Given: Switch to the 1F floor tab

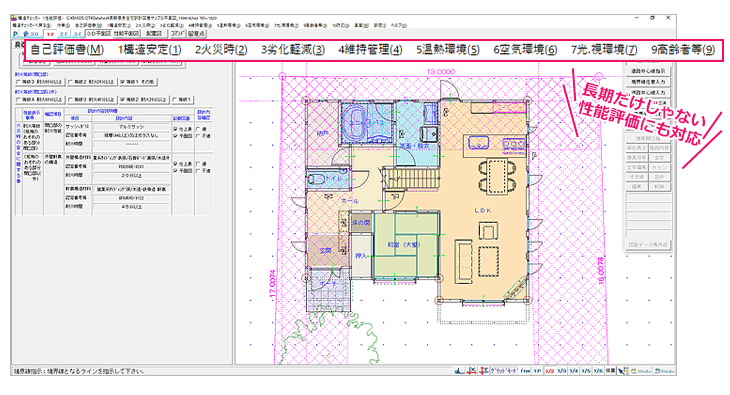Looking at the screenshot, I should tap(50, 34).
